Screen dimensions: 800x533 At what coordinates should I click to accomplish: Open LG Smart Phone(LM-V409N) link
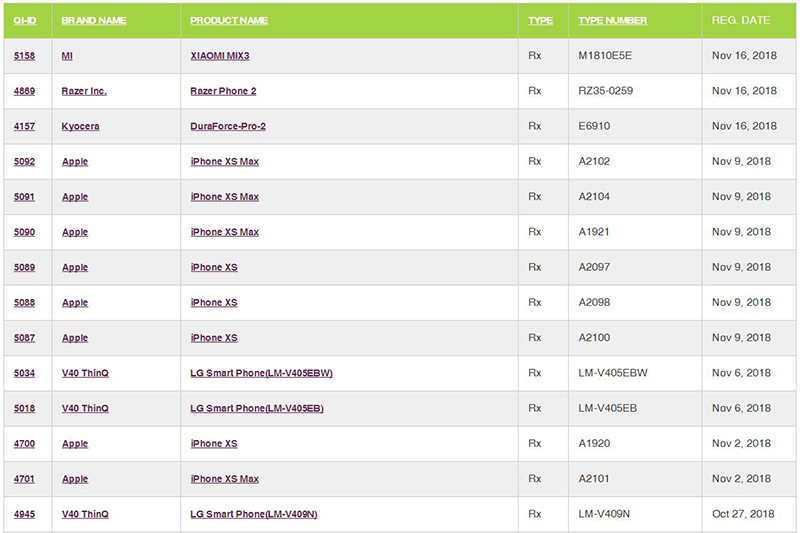(254, 514)
